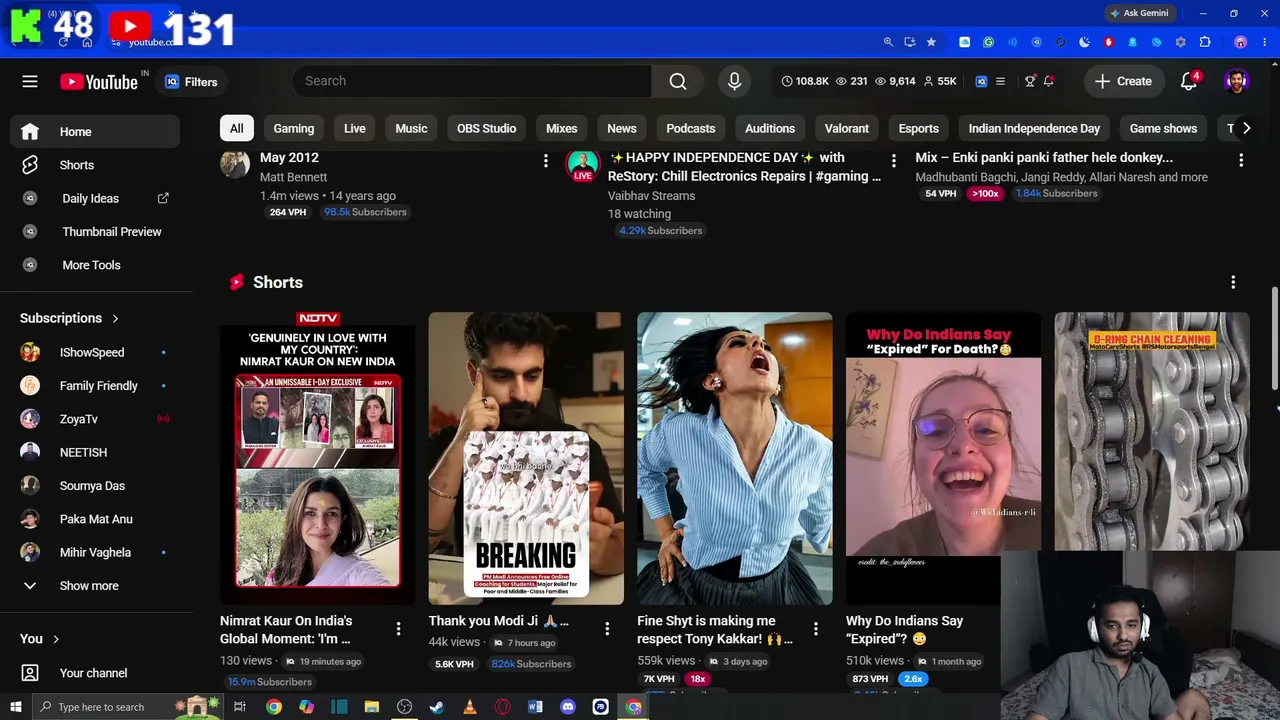
Task: Select the Music filter chip
Action: (411, 128)
